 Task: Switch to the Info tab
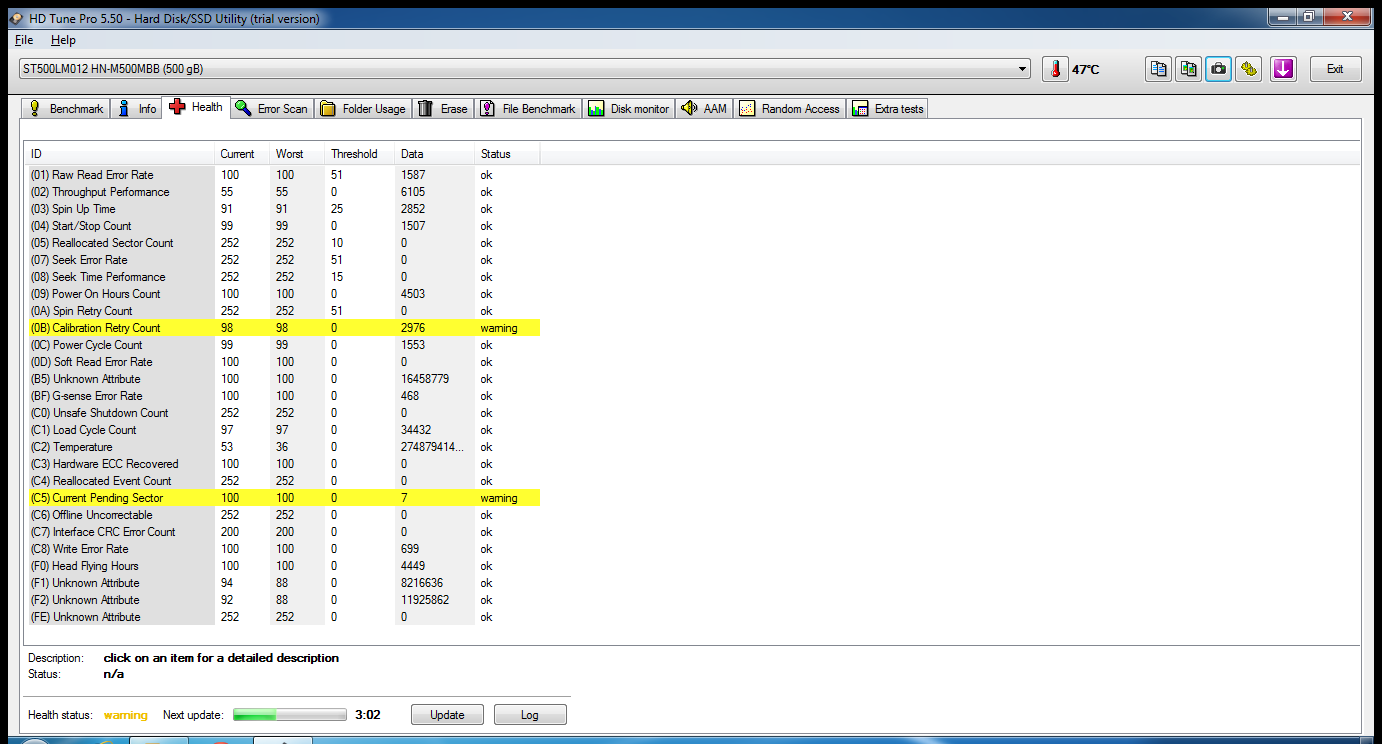[136, 109]
